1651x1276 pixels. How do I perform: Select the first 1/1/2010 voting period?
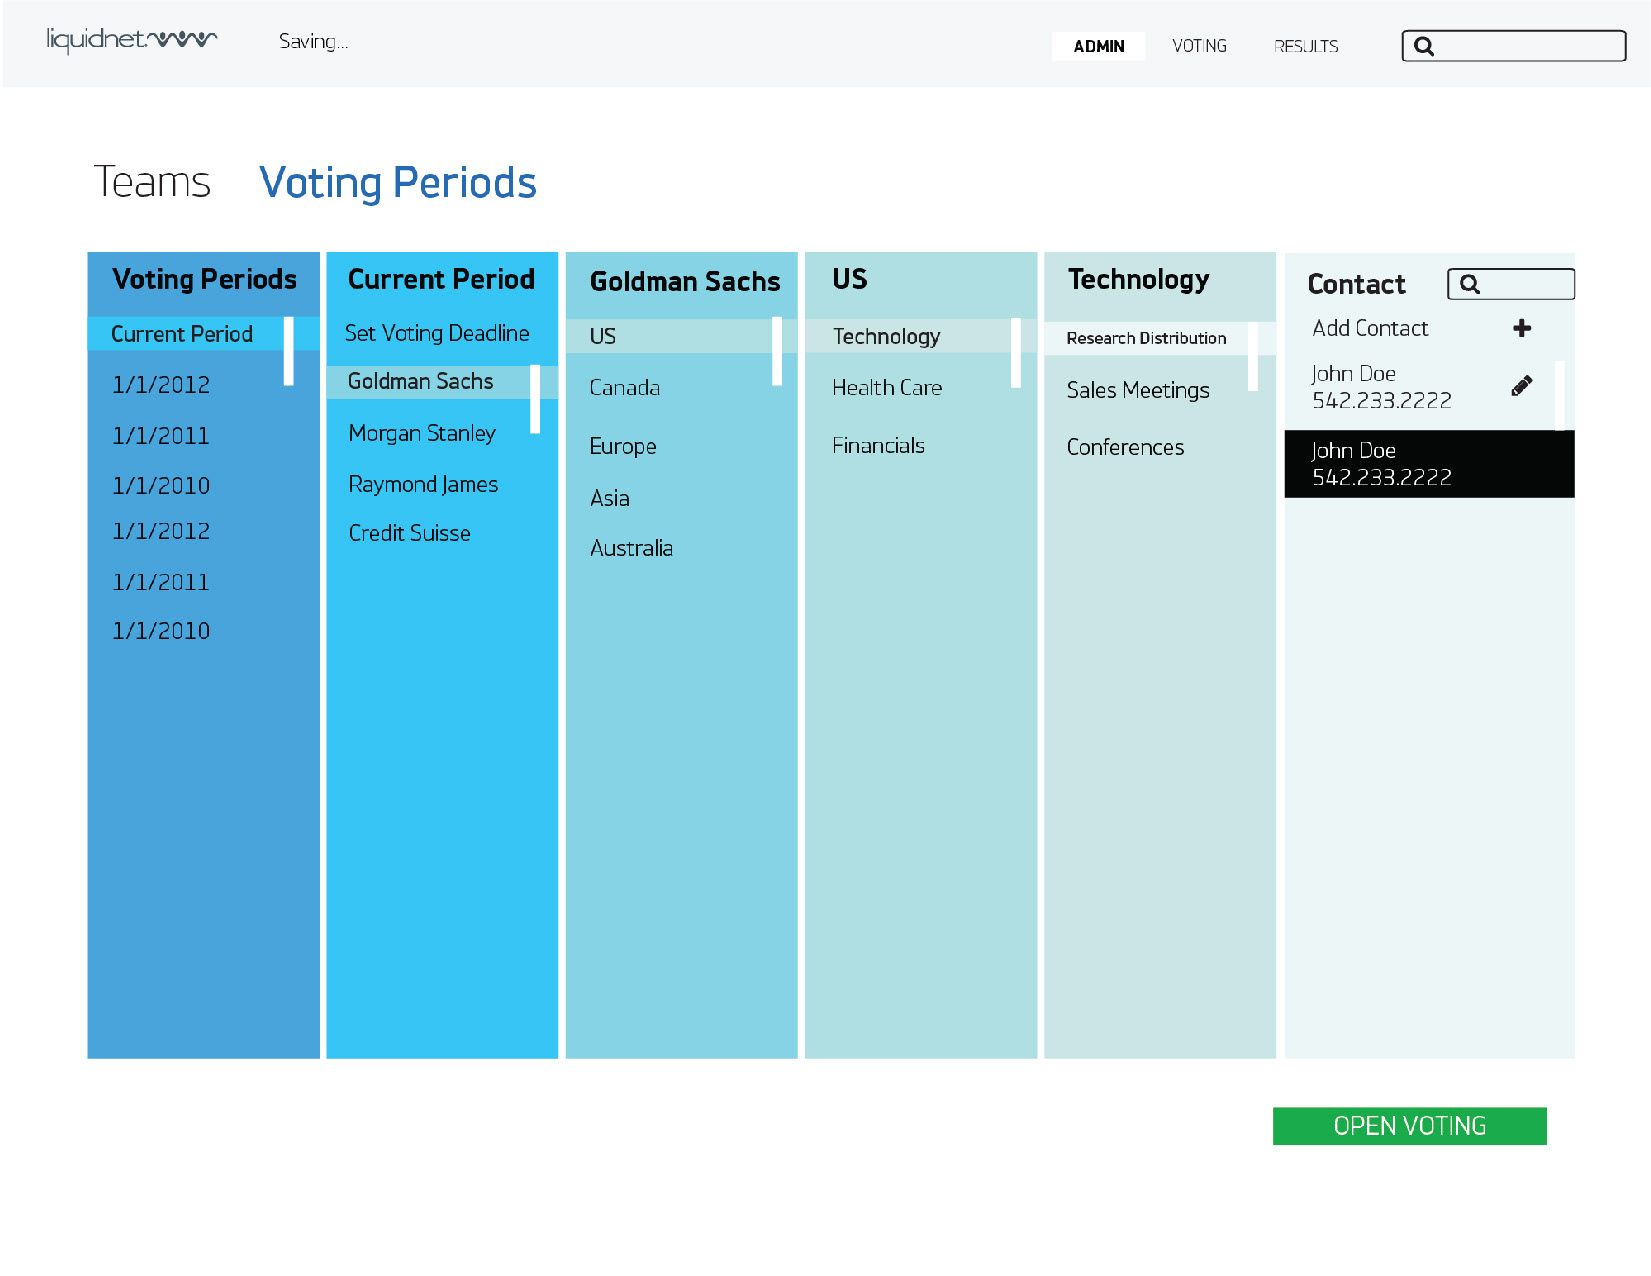click(161, 486)
